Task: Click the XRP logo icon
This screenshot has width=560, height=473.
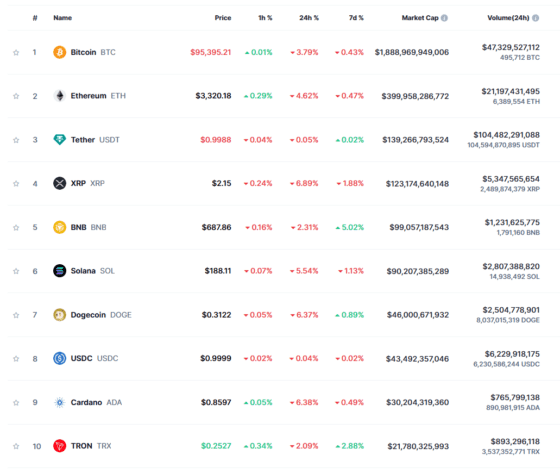Action: pyautogui.click(x=60, y=183)
